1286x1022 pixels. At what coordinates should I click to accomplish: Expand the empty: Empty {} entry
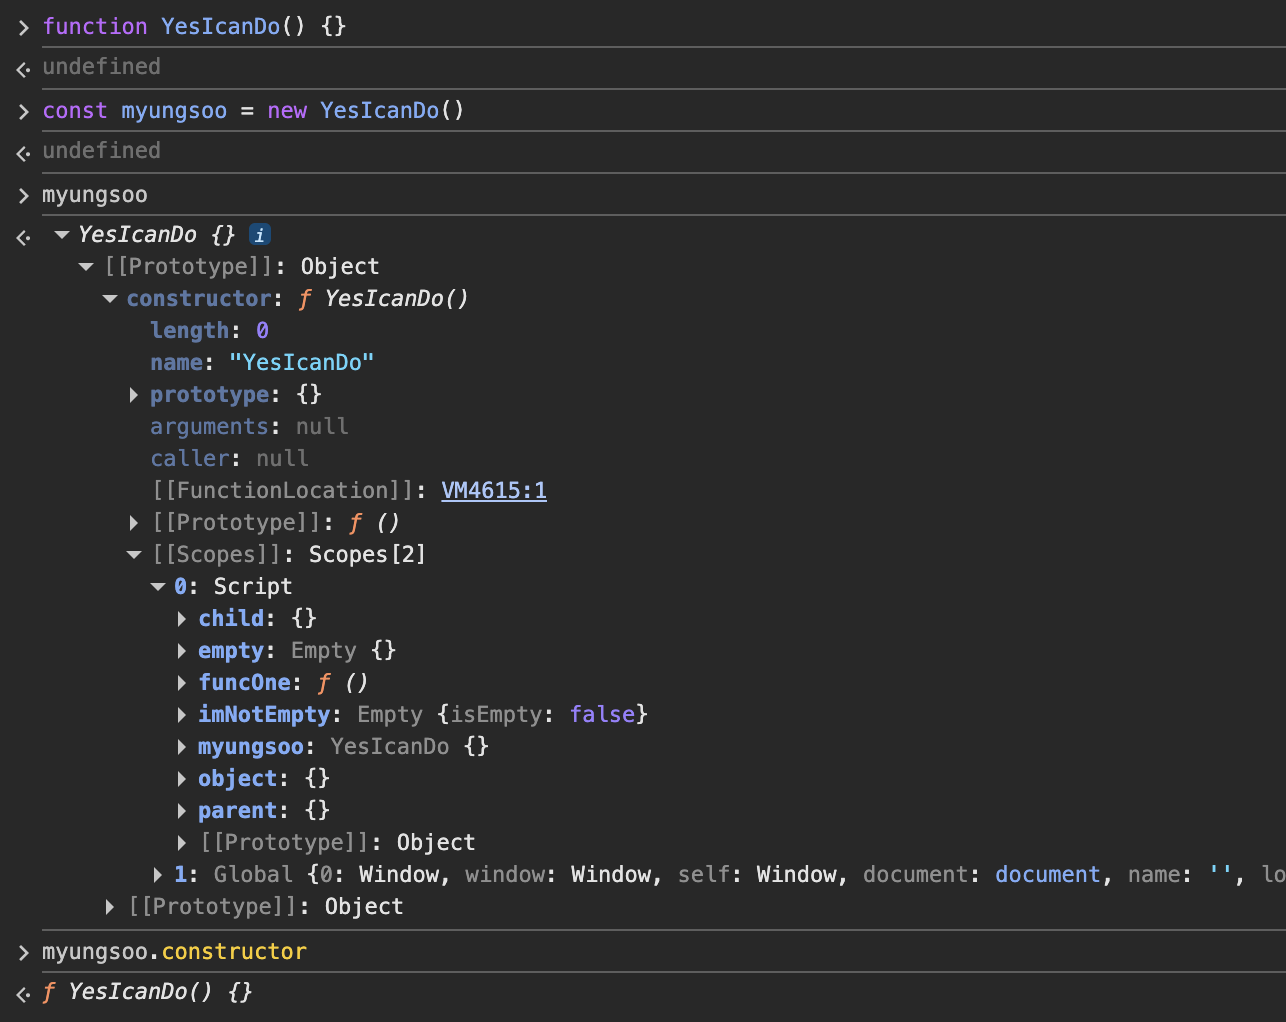pos(182,651)
